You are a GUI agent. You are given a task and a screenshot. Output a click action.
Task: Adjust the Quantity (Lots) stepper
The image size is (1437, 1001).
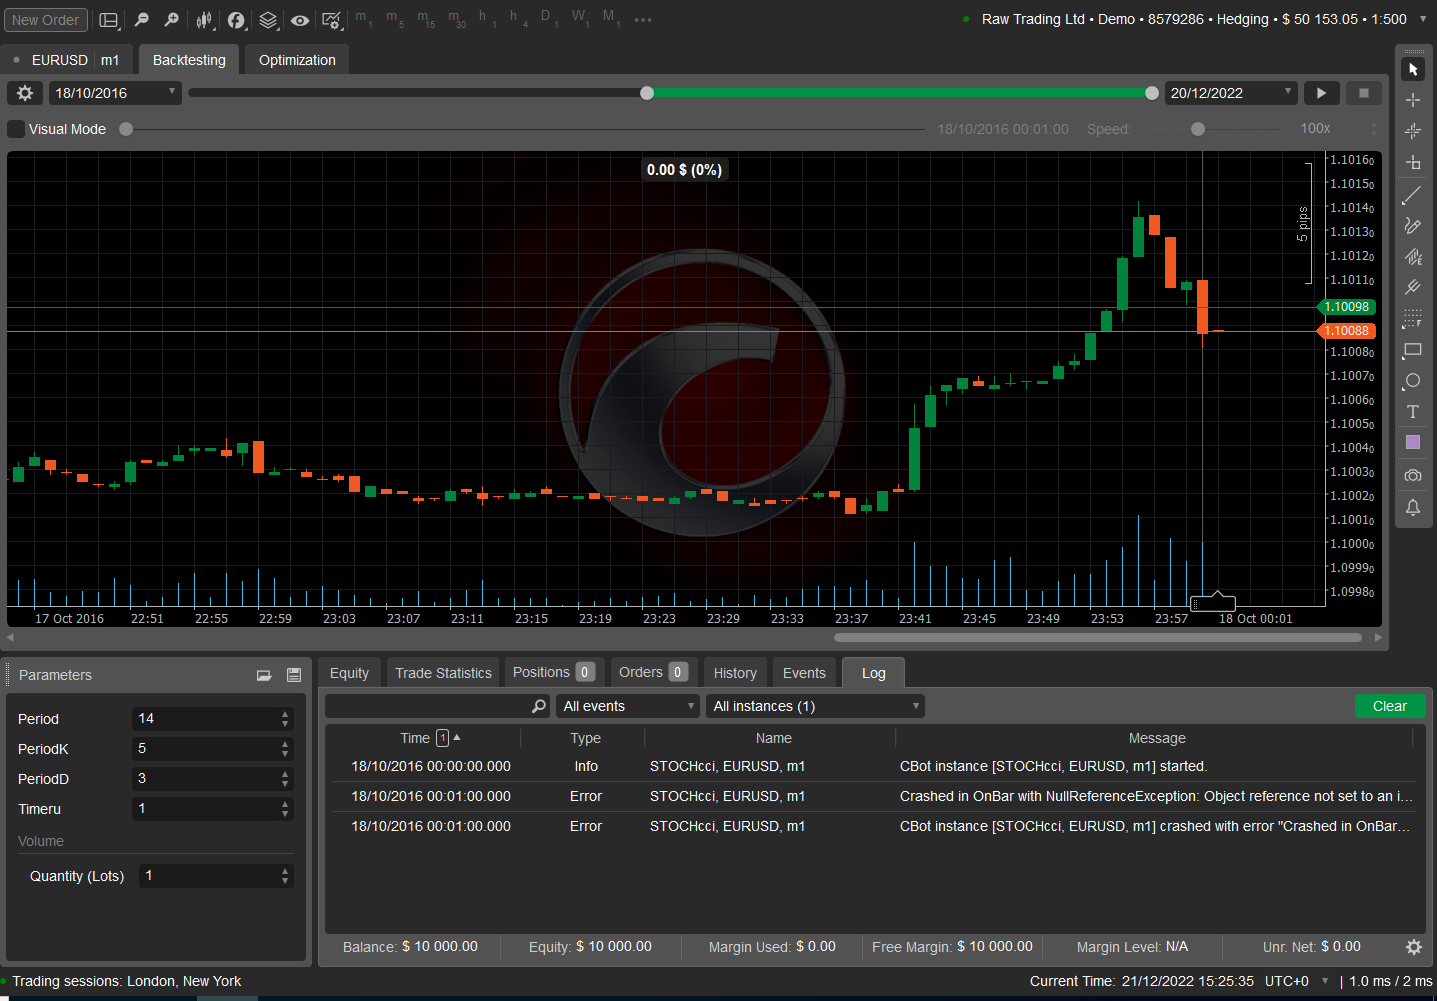point(285,876)
